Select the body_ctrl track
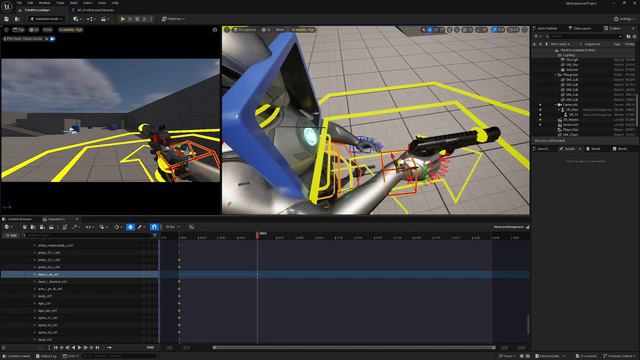The height and width of the screenshot is (360, 640). [x=45, y=296]
